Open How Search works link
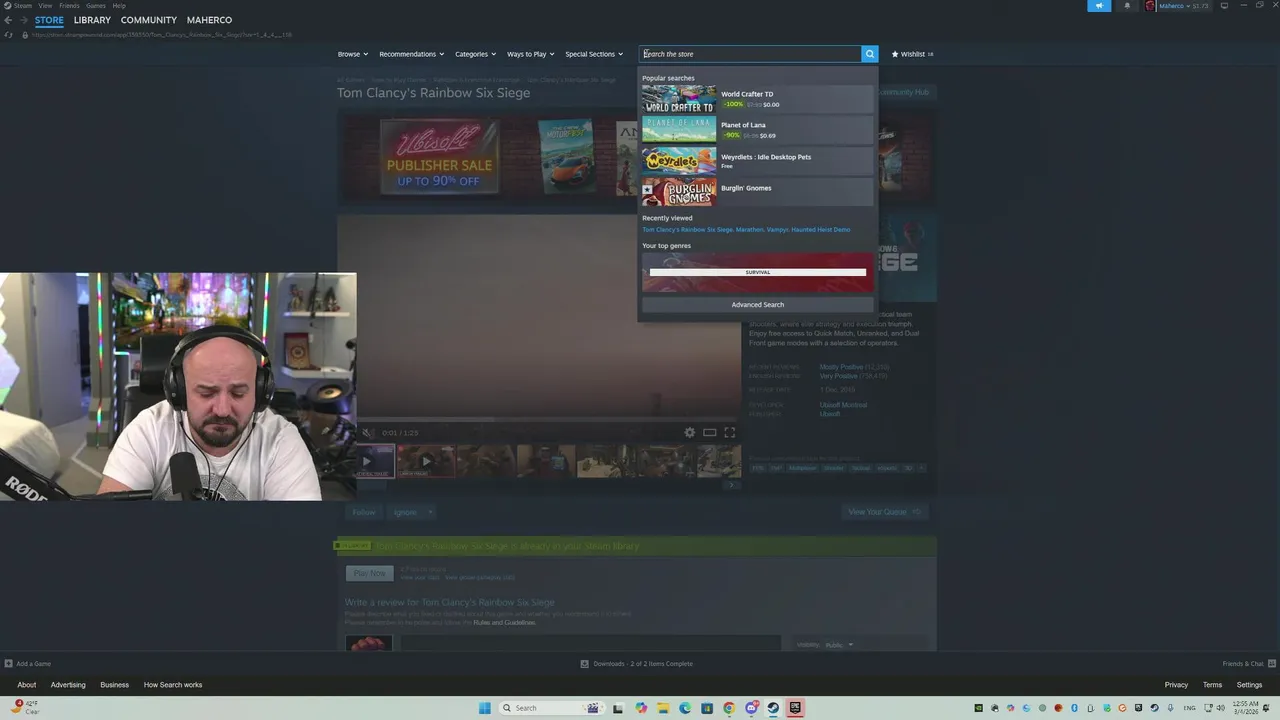 [x=173, y=685]
